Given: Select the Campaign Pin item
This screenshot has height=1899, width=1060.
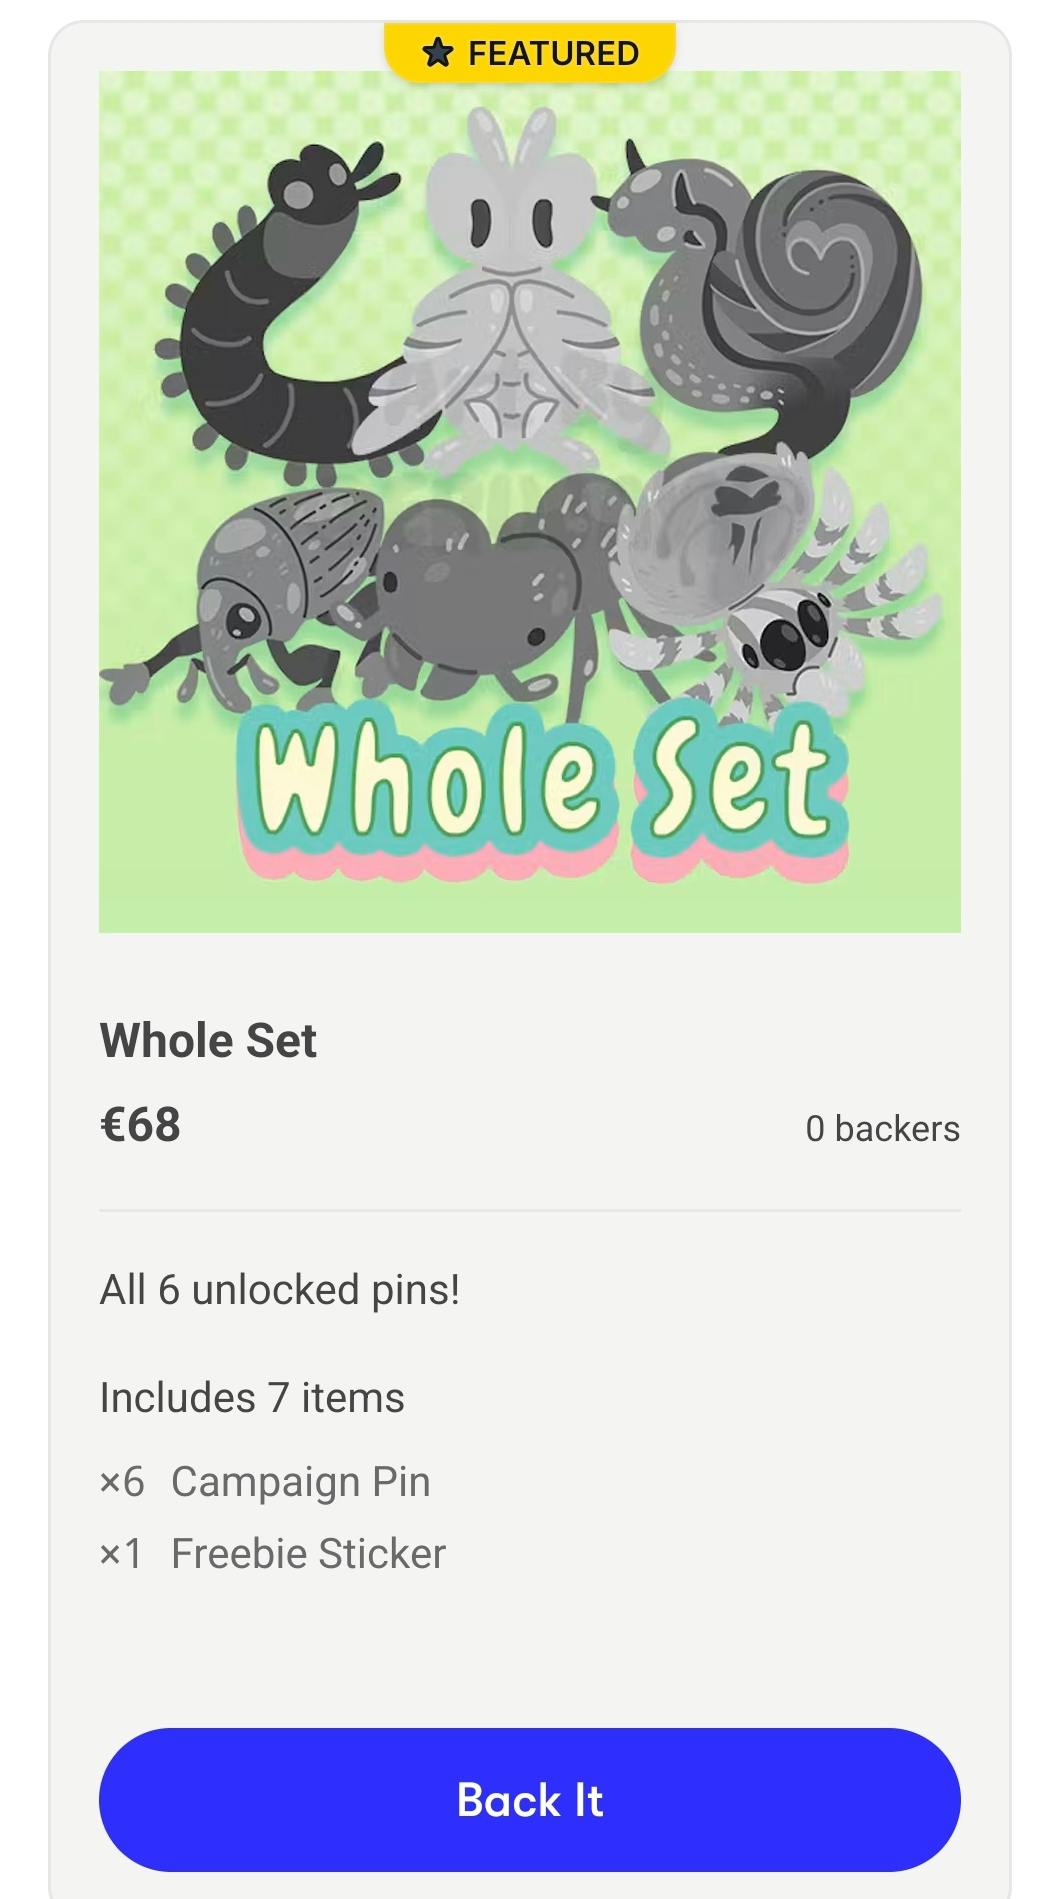Looking at the screenshot, I should tap(300, 1482).
